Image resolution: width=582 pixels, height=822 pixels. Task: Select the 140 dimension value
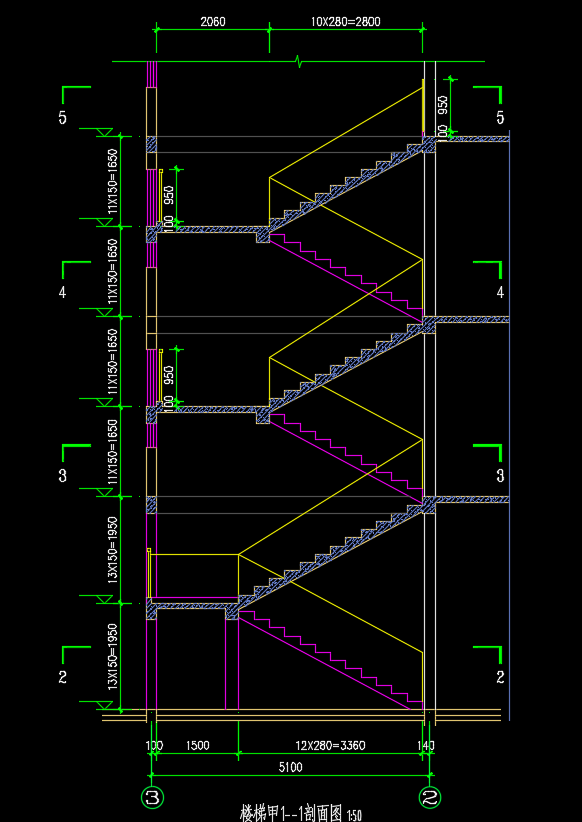pos(426,745)
